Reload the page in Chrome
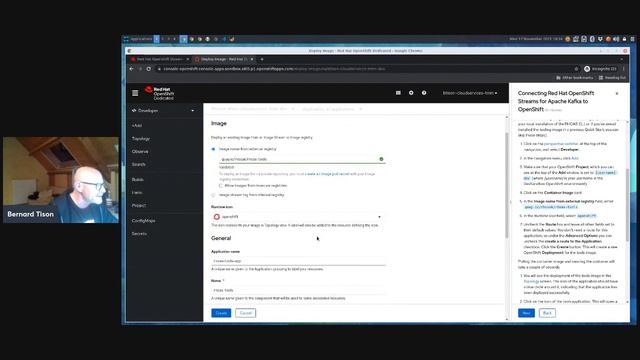640x360 pixels. click(149, 69)
